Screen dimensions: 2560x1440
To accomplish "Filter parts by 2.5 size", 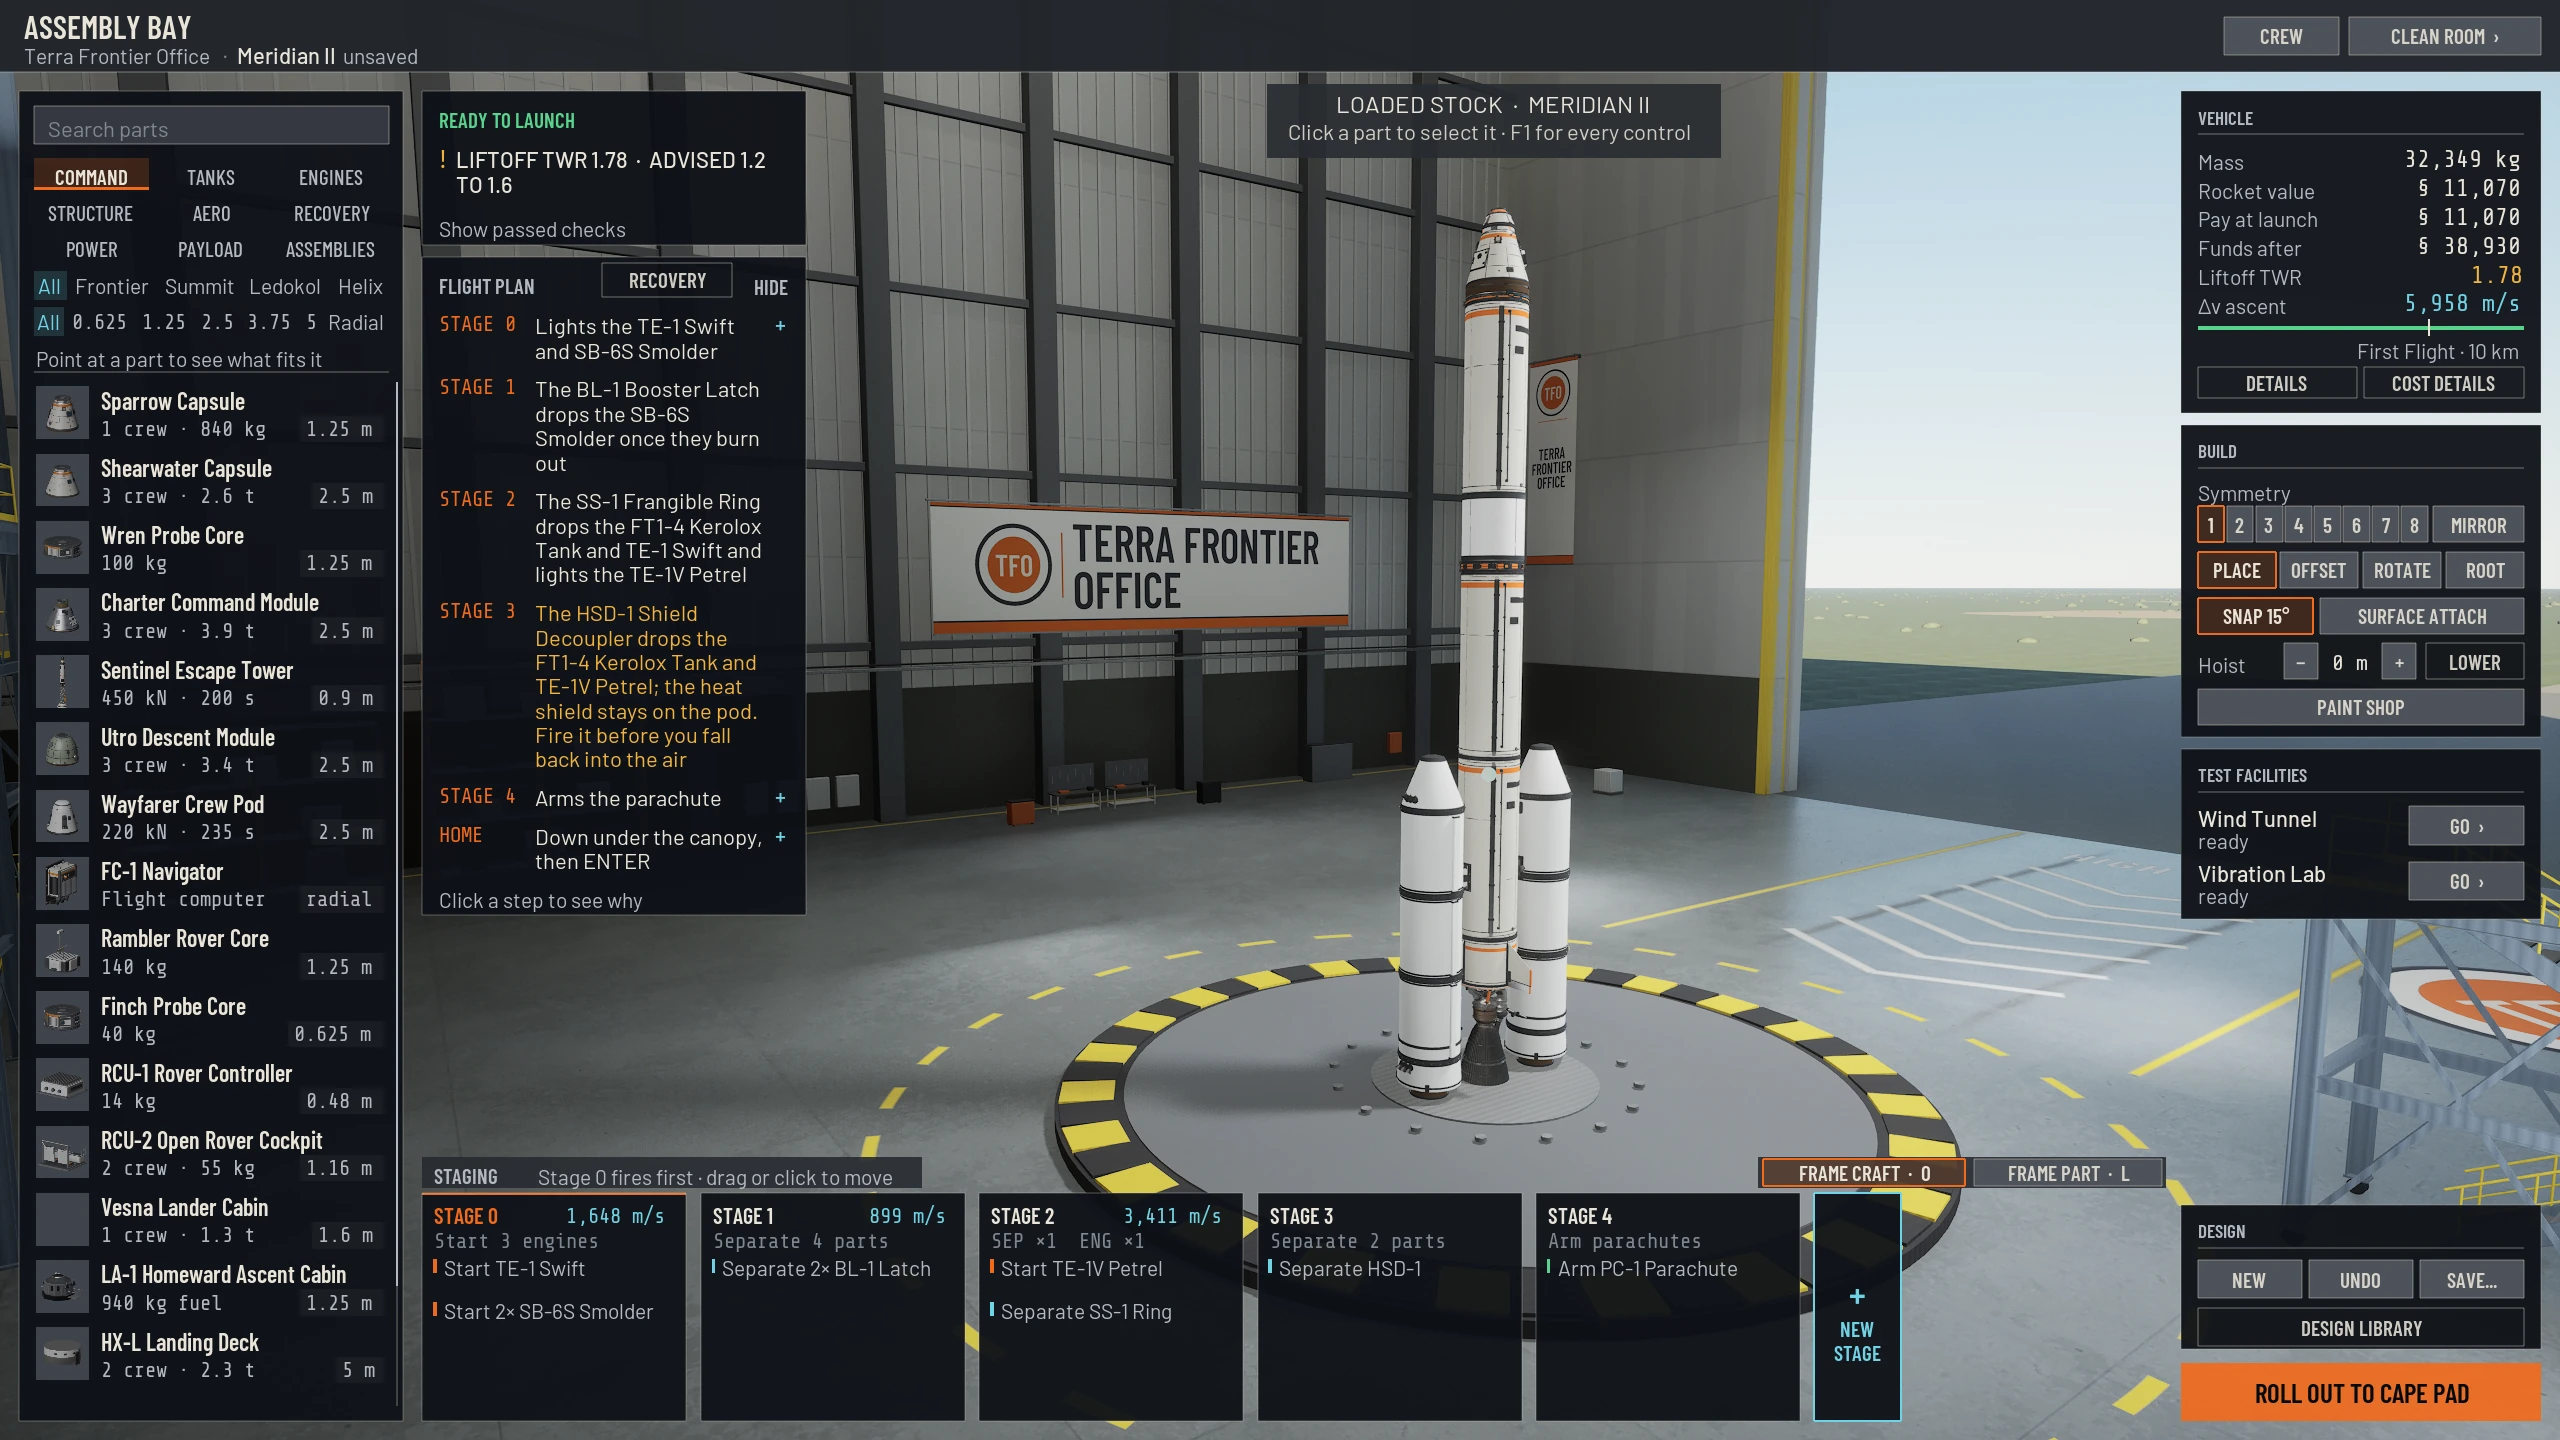I will pos(217,322).
